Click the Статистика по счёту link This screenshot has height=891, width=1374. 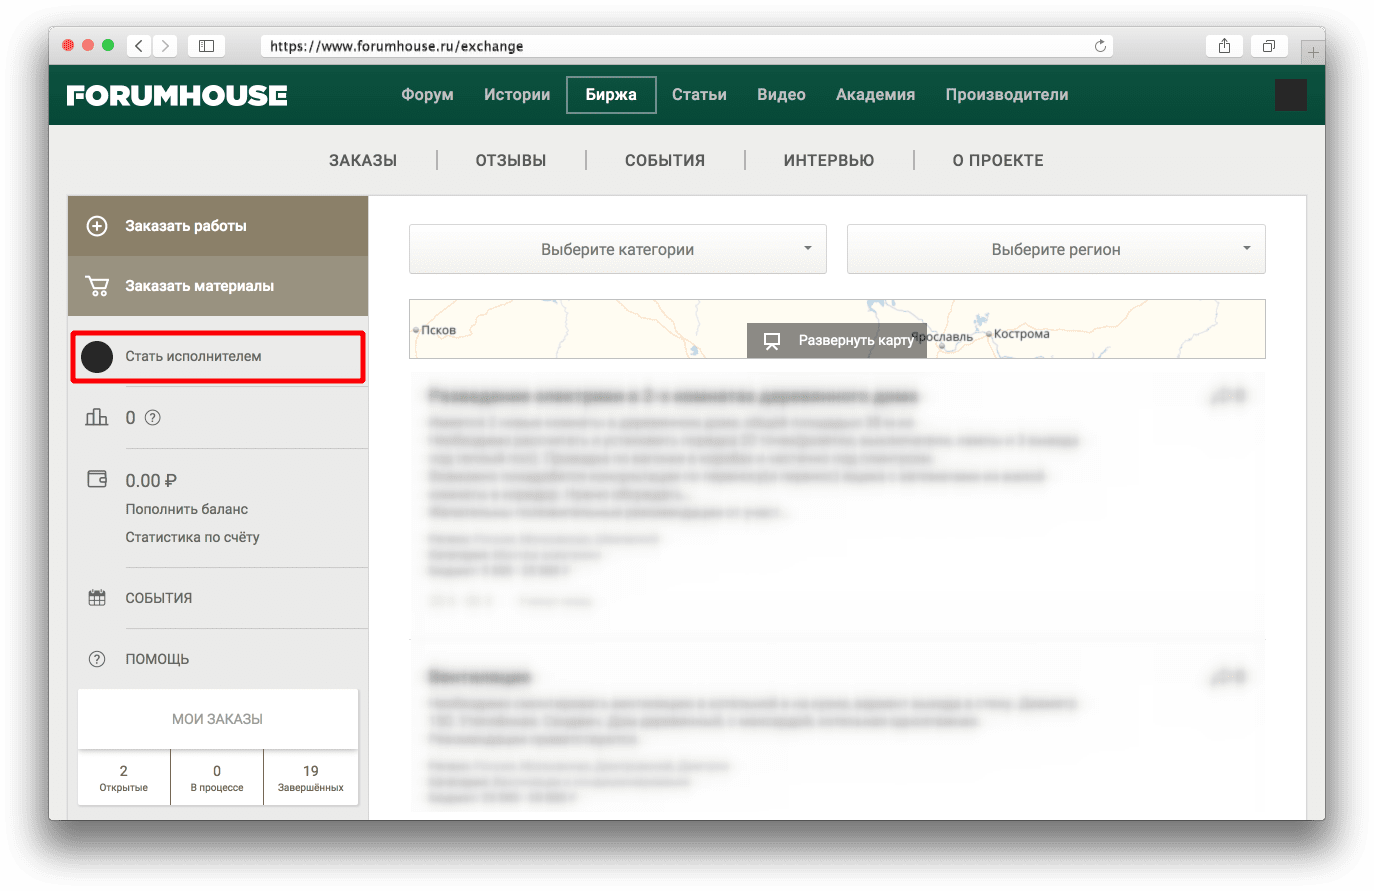click(x=192, y=537)
